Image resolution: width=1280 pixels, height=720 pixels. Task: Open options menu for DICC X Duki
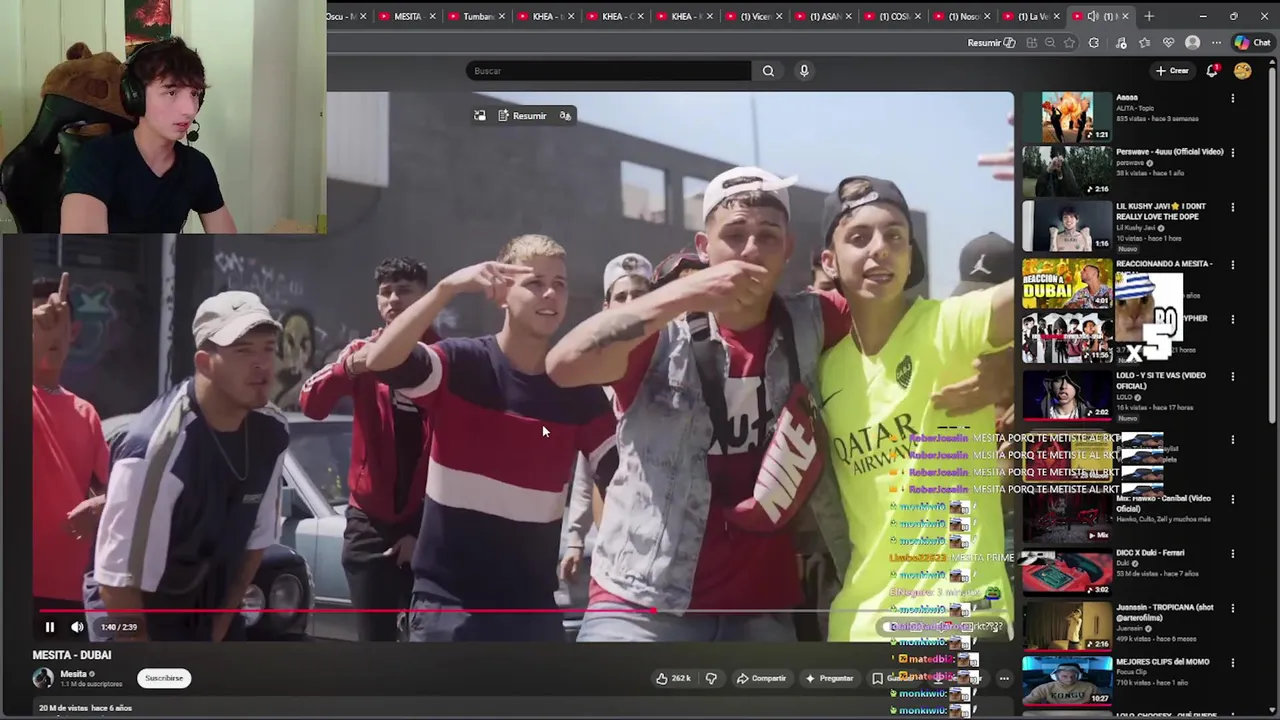coord(1232,554)
